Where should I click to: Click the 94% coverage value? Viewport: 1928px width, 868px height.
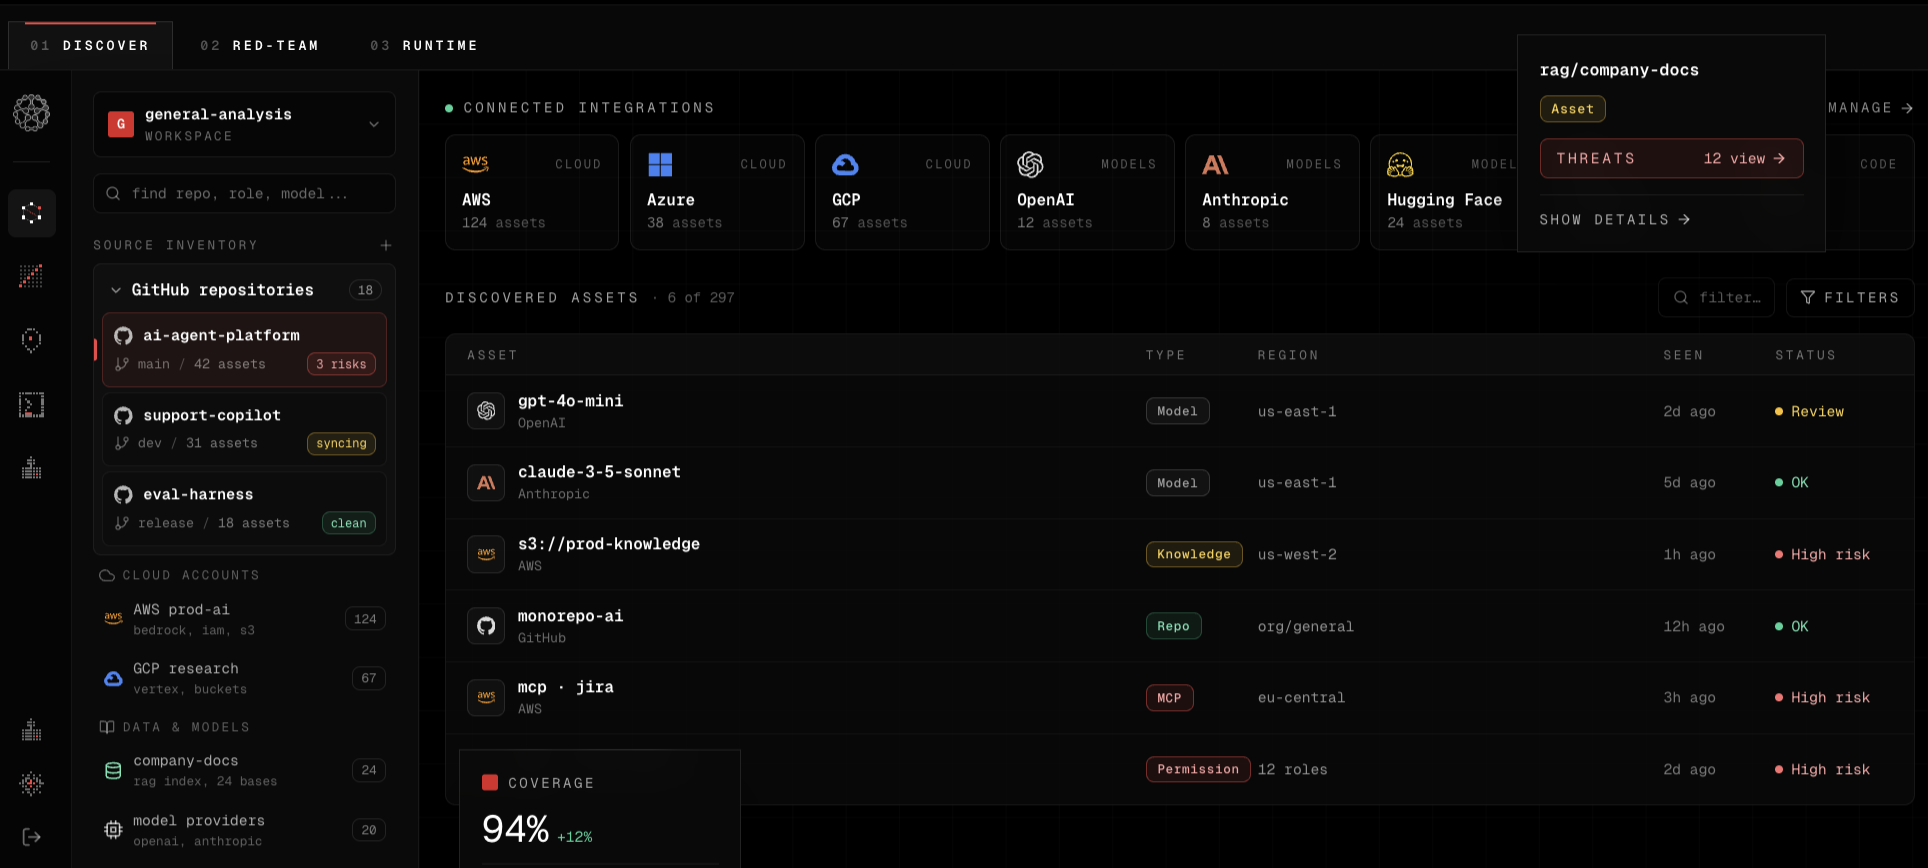(515, 829)
